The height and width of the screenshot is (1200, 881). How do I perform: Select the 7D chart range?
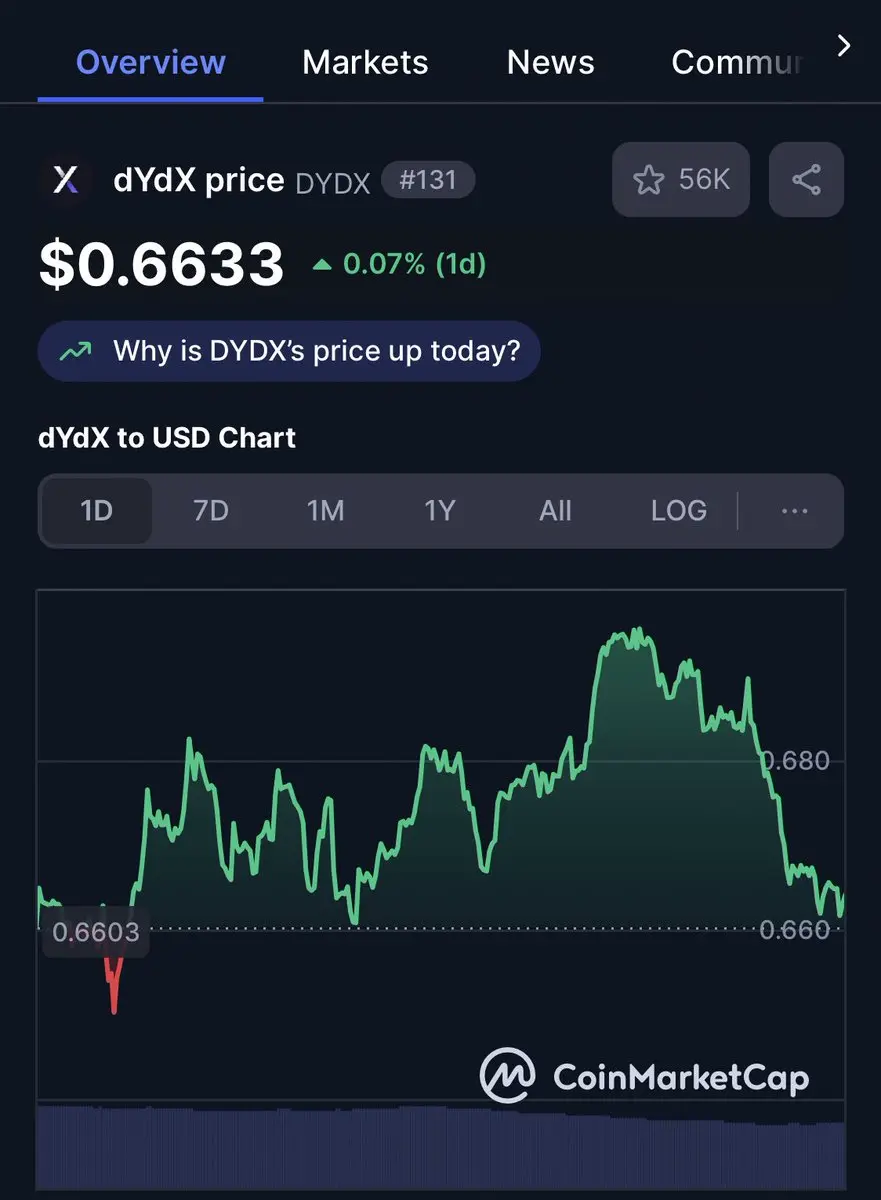tap(210, 511)
